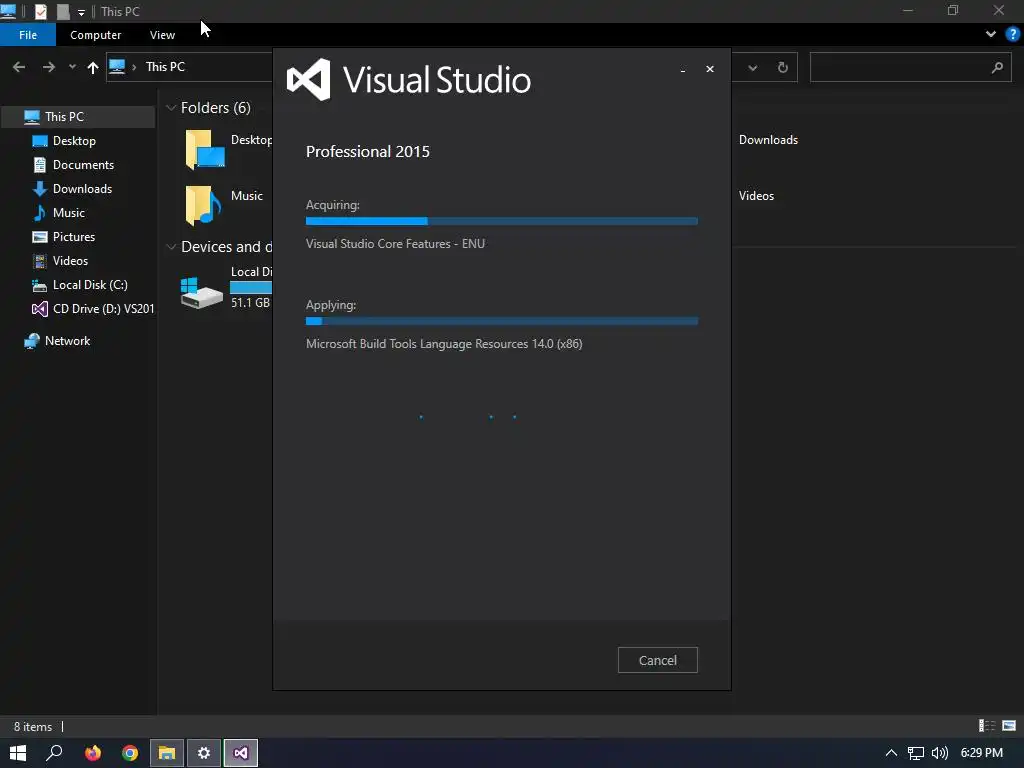The height and width of the screenshot is (768, 1024).
Task: Select Local Disk (C:) in sidebar
Action: (89, 285)
